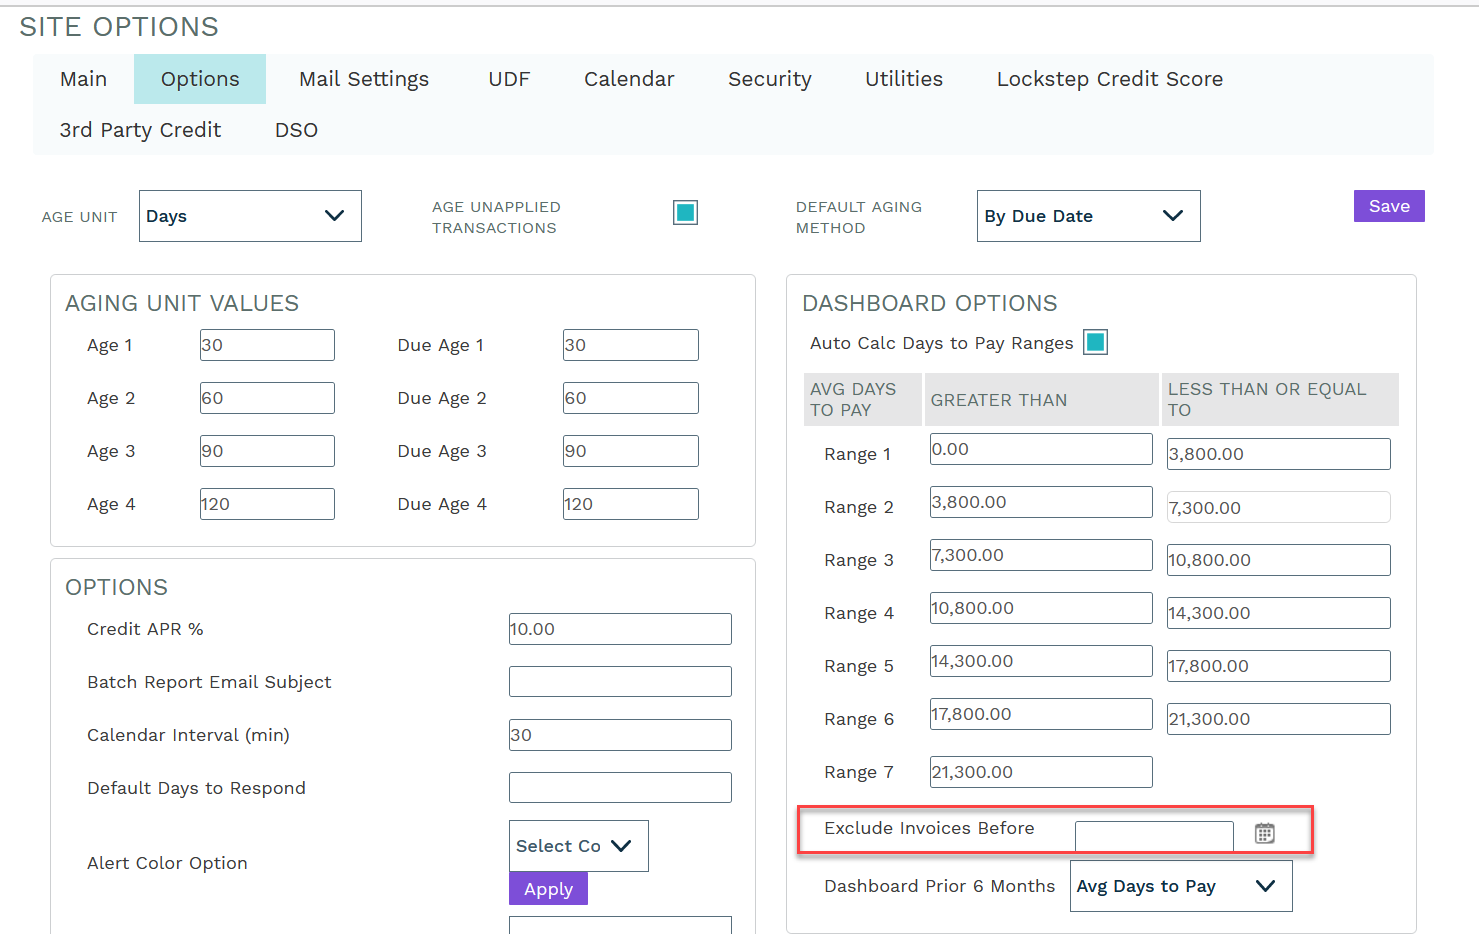
Task: Click Range 7 Greater Than field
Action: [x=1040, y=772]
